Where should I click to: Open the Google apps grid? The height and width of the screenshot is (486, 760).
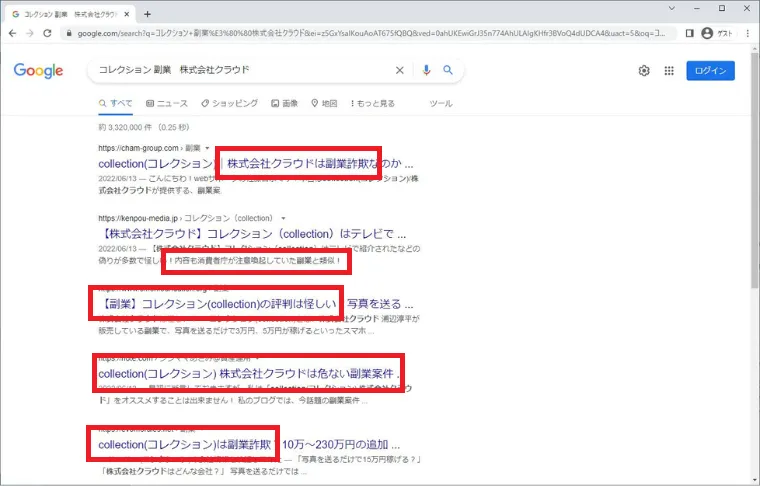click(669, 71)
